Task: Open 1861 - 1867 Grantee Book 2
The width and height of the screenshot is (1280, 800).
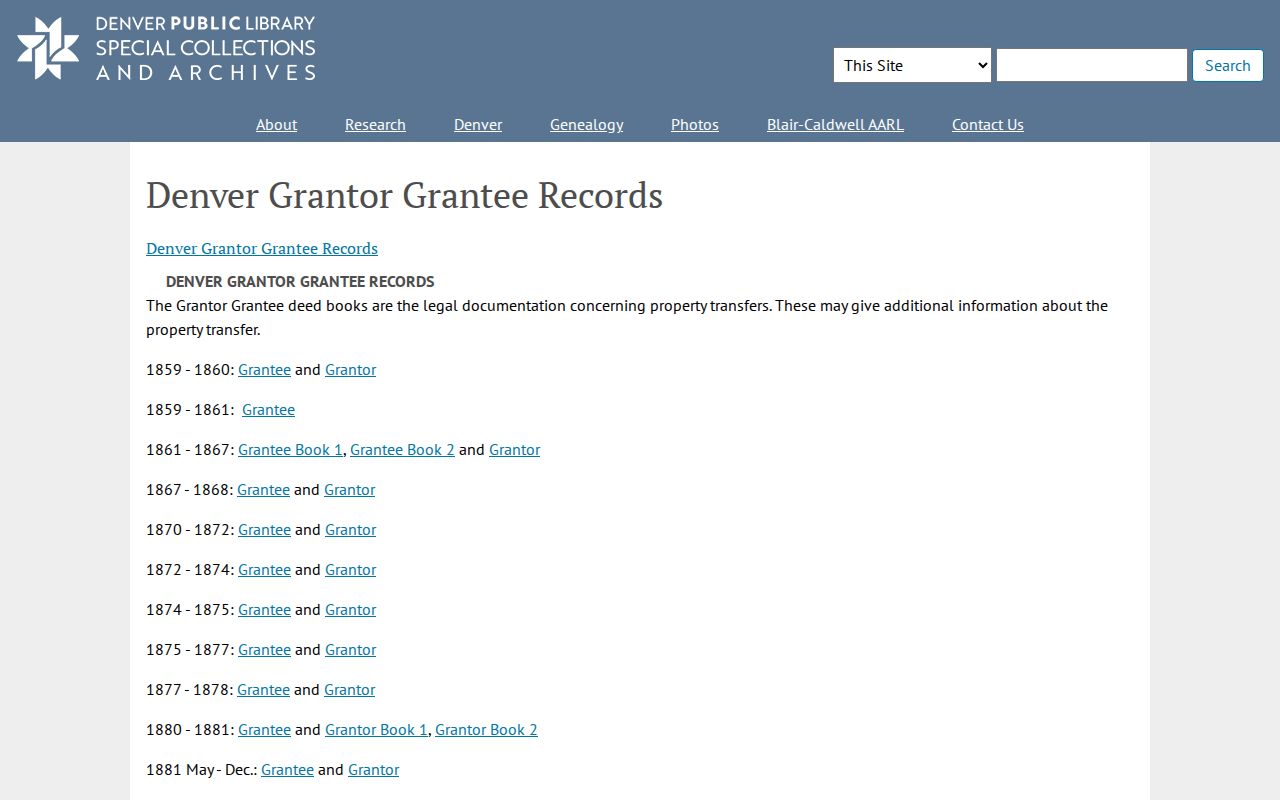Action: [x=402, y=449]
